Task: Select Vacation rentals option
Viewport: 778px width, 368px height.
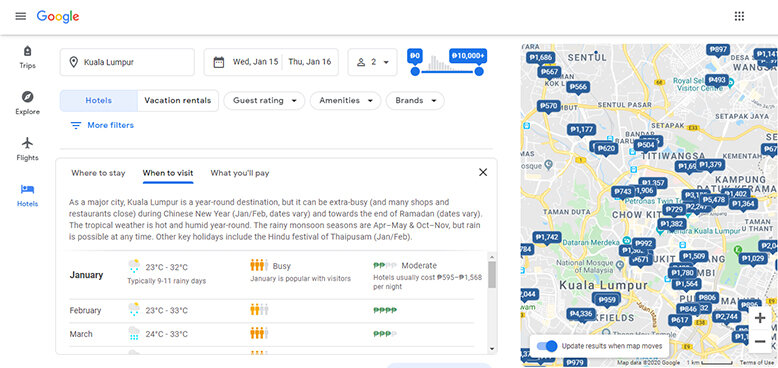Action: tap(178, 101)
